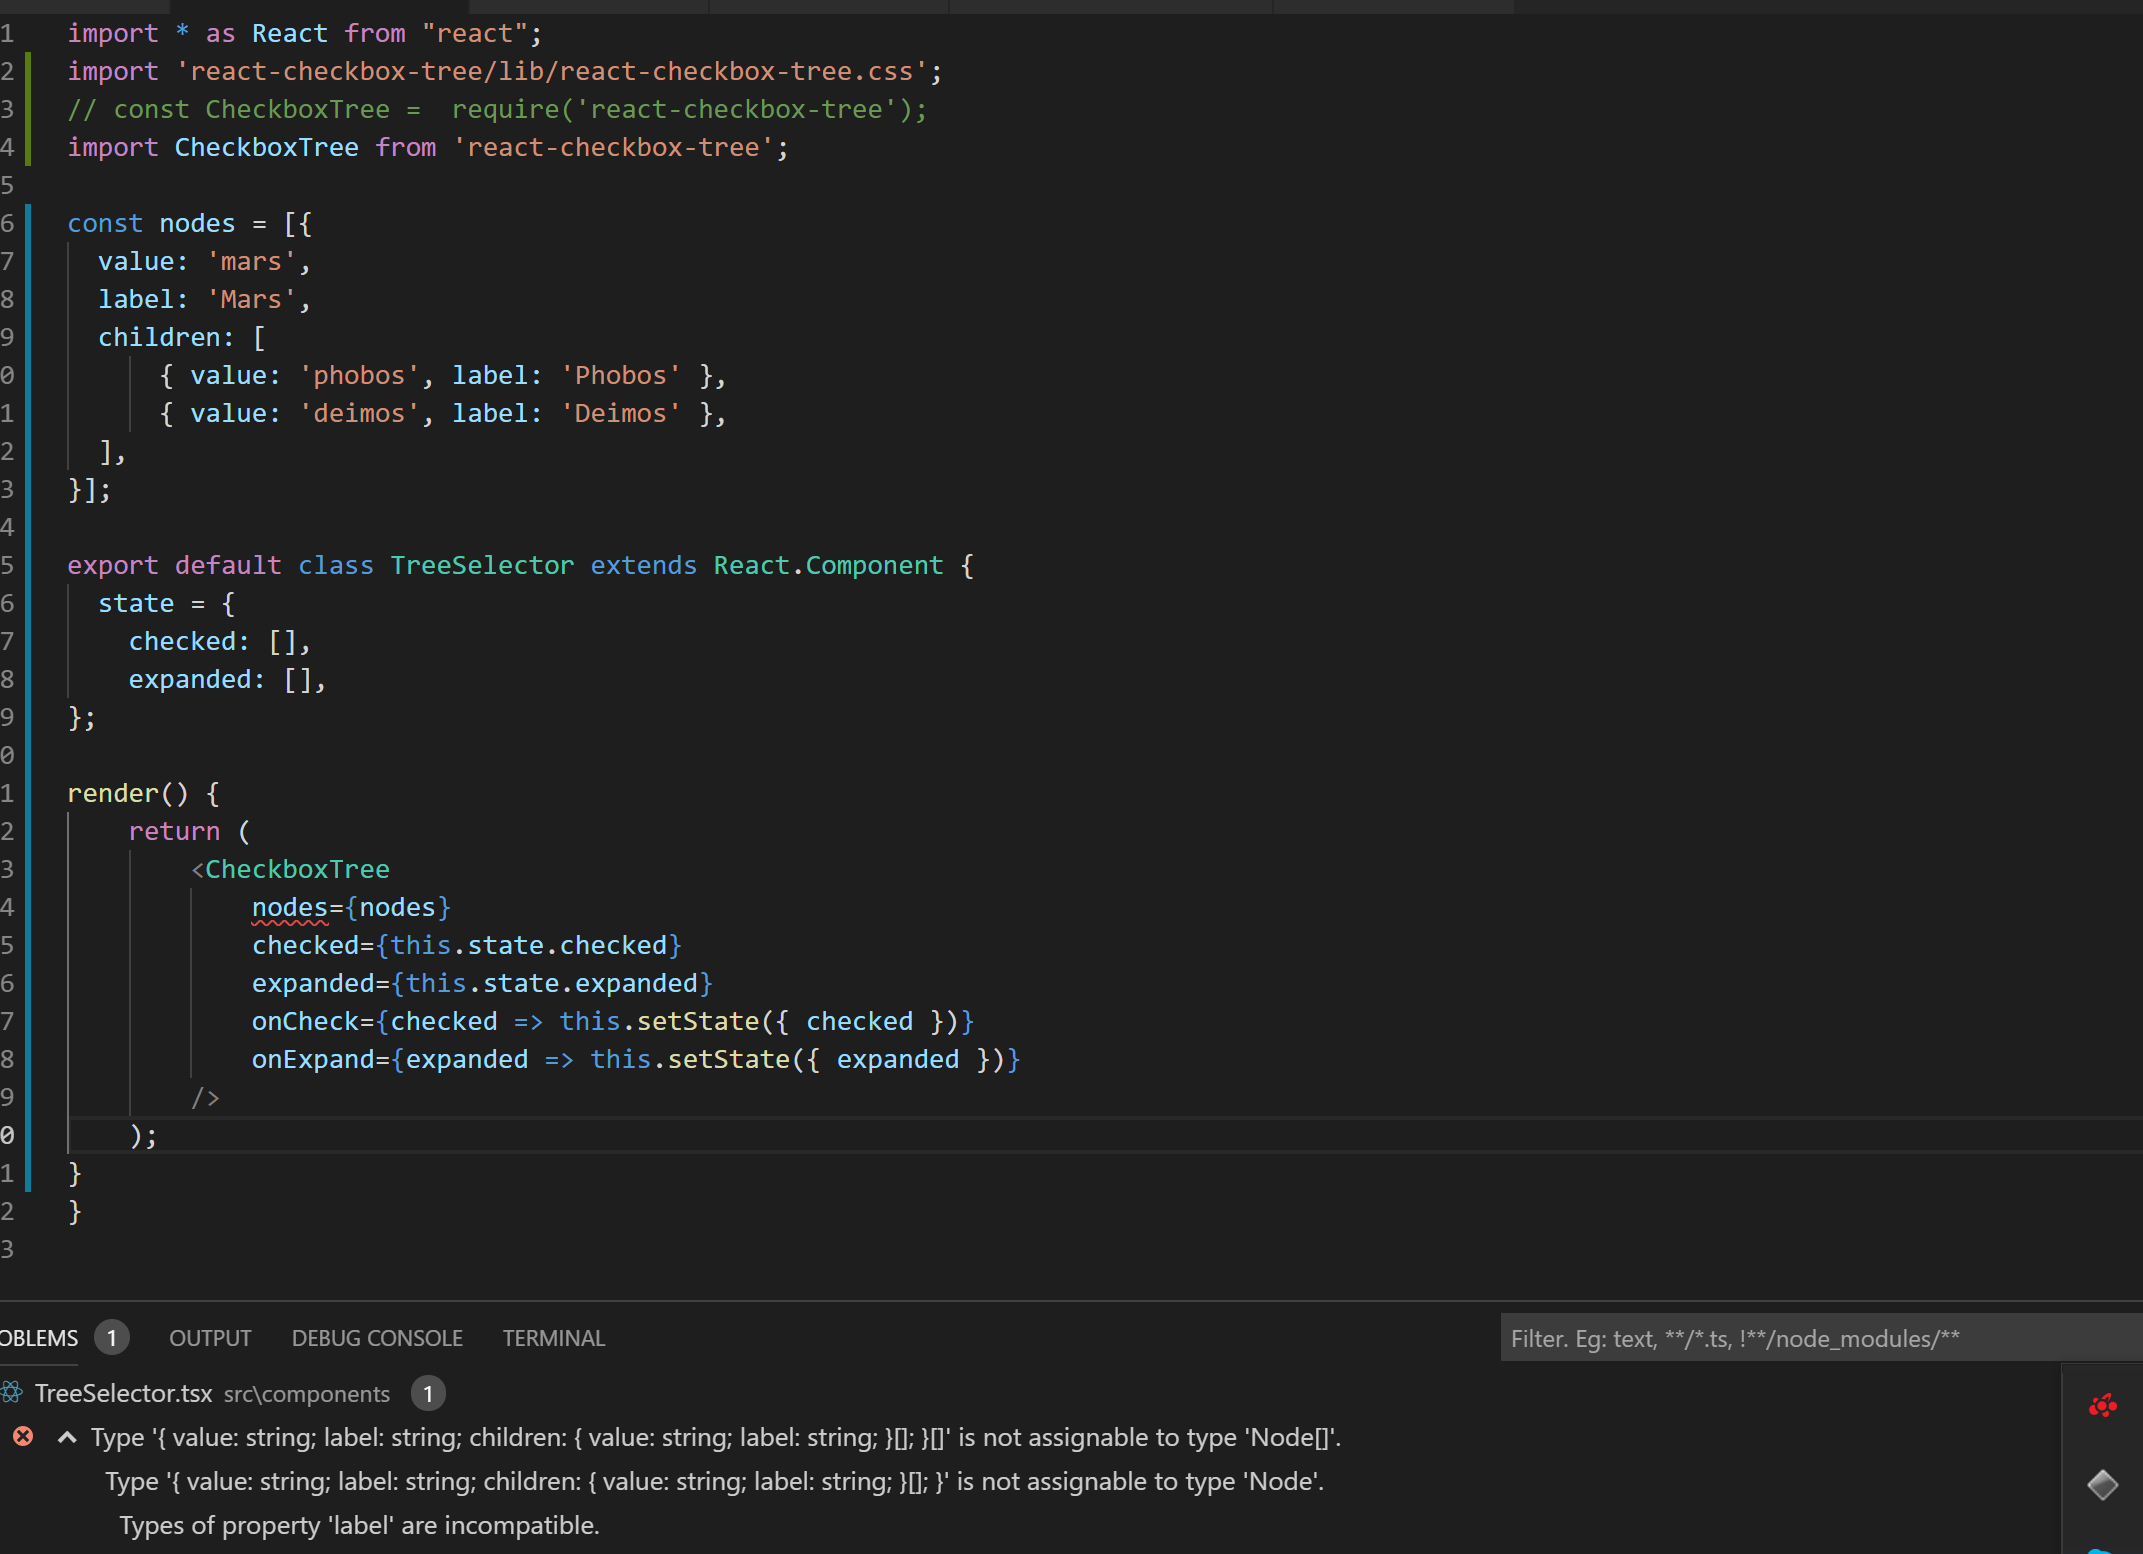Image resolution: width=2143 pixels, height=1554 pixels.
Task: Click the React file icon beside TreeSelector.tsx
Action: click(13, 1392)
